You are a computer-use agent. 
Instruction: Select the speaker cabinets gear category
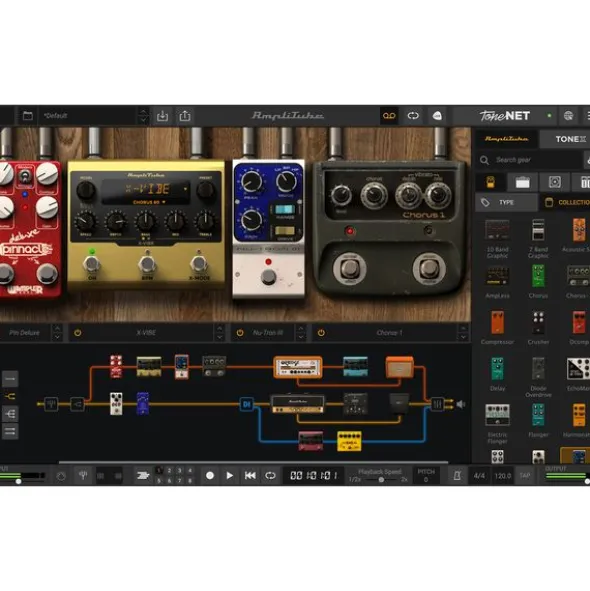pyautogui.click(x=555, y=182)
